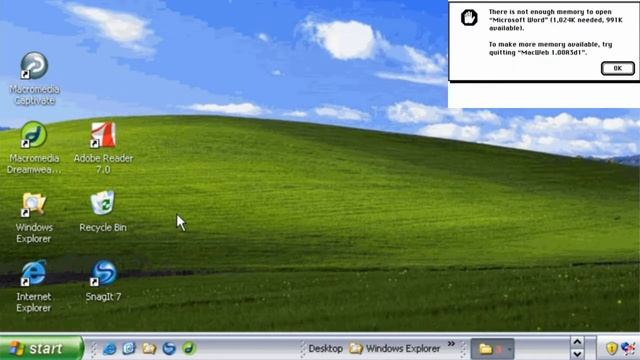640x360 pixels.
Task: Click the "Adobe Reader 7.0" label text
Action: click(103, 164)
